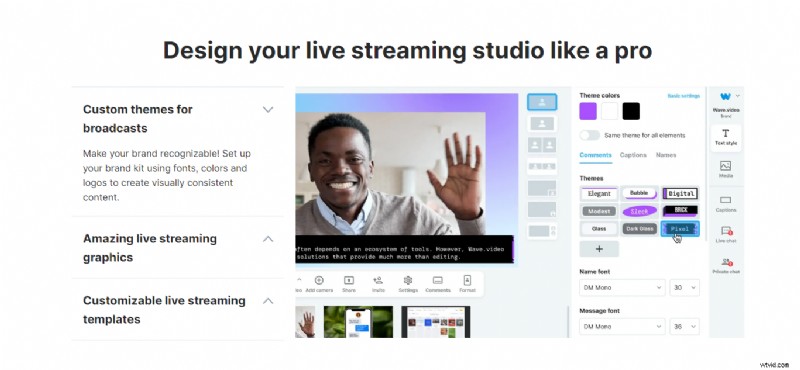Open the Name font DM Mono dropdown
Viewport: 800px width, 370px height.
click(622, 287)
